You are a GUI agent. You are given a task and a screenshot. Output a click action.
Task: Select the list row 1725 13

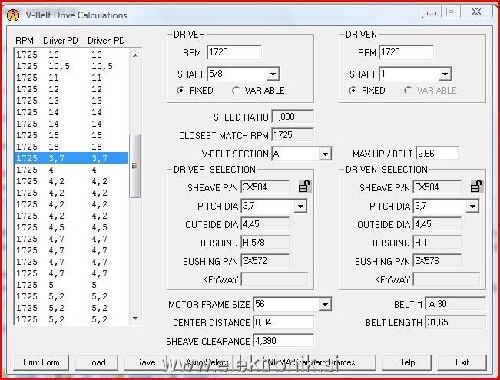[x=71, y=101]
